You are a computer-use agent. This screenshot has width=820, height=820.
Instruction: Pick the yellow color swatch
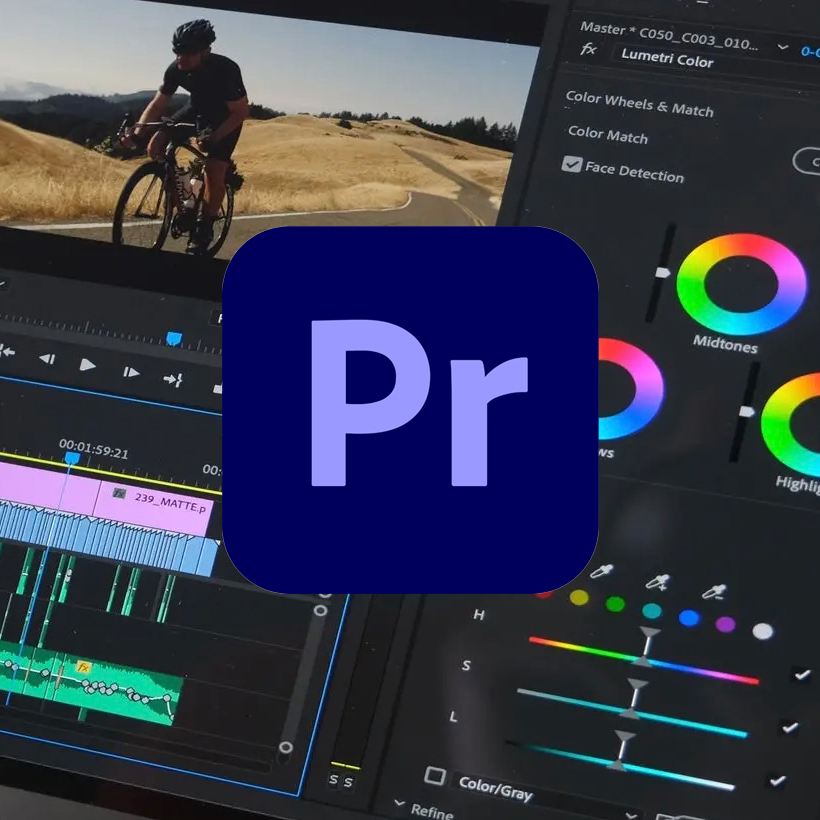click(579, 597)
